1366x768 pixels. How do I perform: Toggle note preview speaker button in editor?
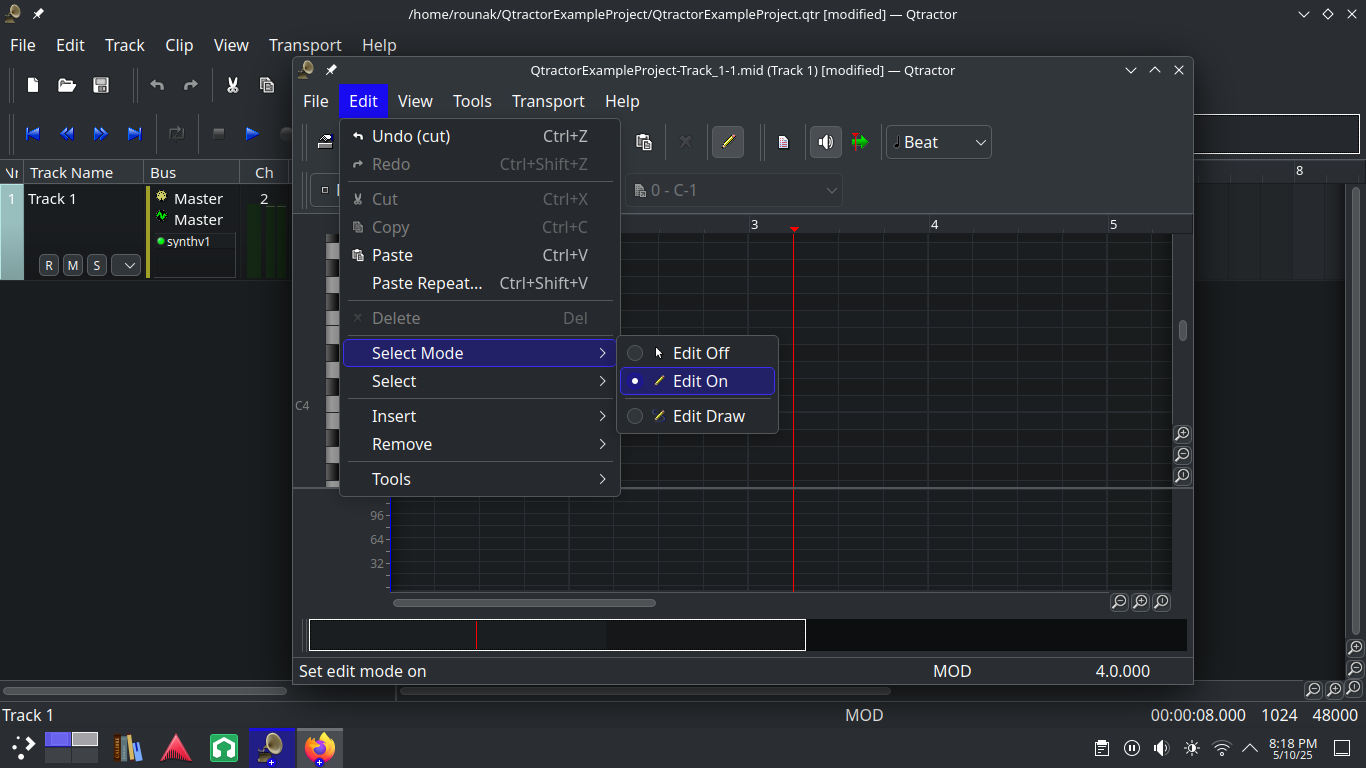coord(825,142)
